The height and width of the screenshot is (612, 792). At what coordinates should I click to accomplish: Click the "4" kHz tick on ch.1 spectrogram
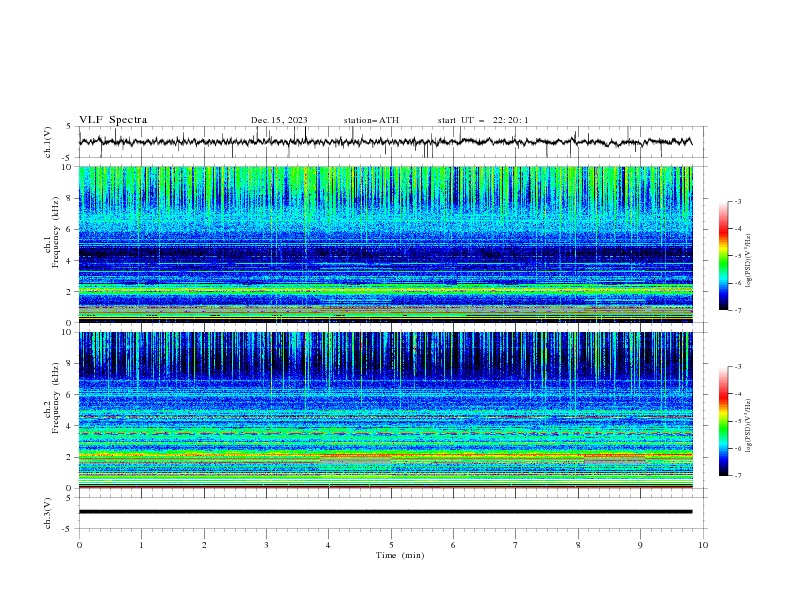pos(70,261)
